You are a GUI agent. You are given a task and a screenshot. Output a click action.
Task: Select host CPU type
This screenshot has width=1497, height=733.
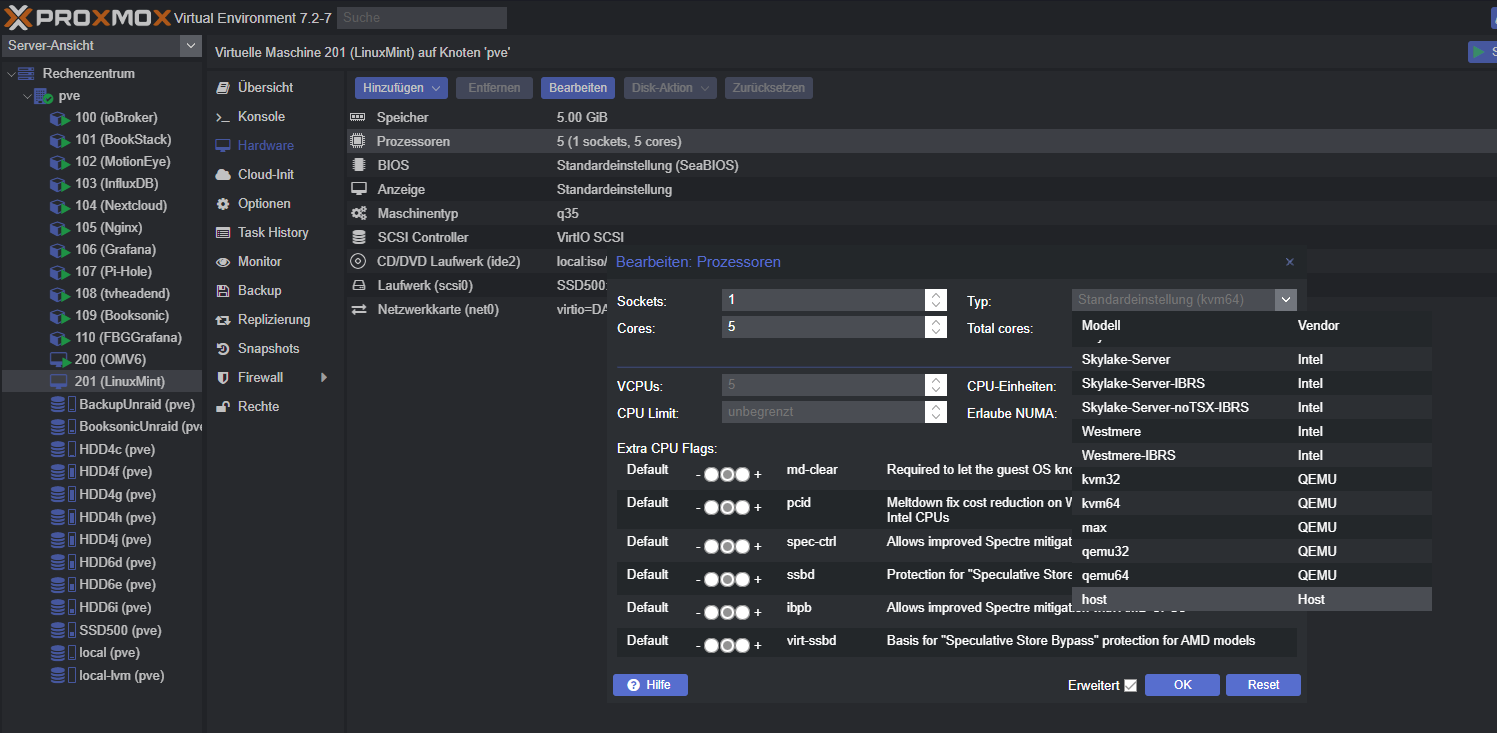tap(1252, 600)
